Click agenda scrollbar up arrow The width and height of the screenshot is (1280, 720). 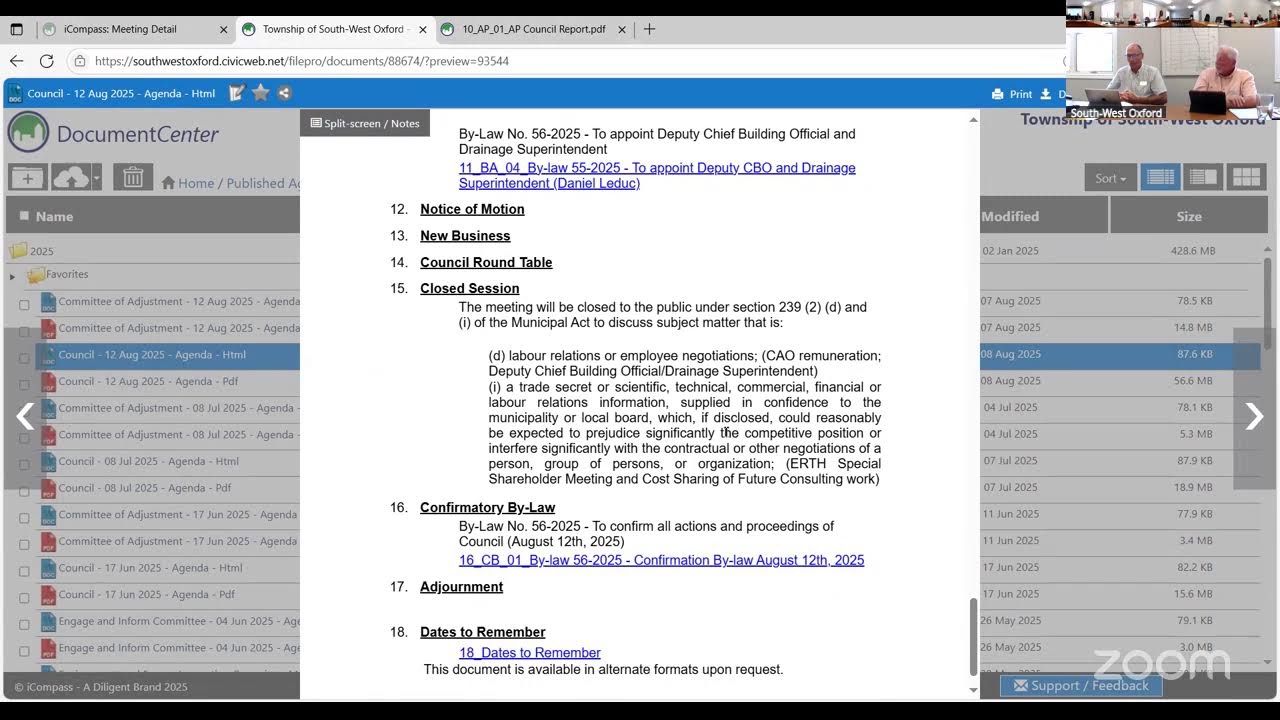(973, 120)
